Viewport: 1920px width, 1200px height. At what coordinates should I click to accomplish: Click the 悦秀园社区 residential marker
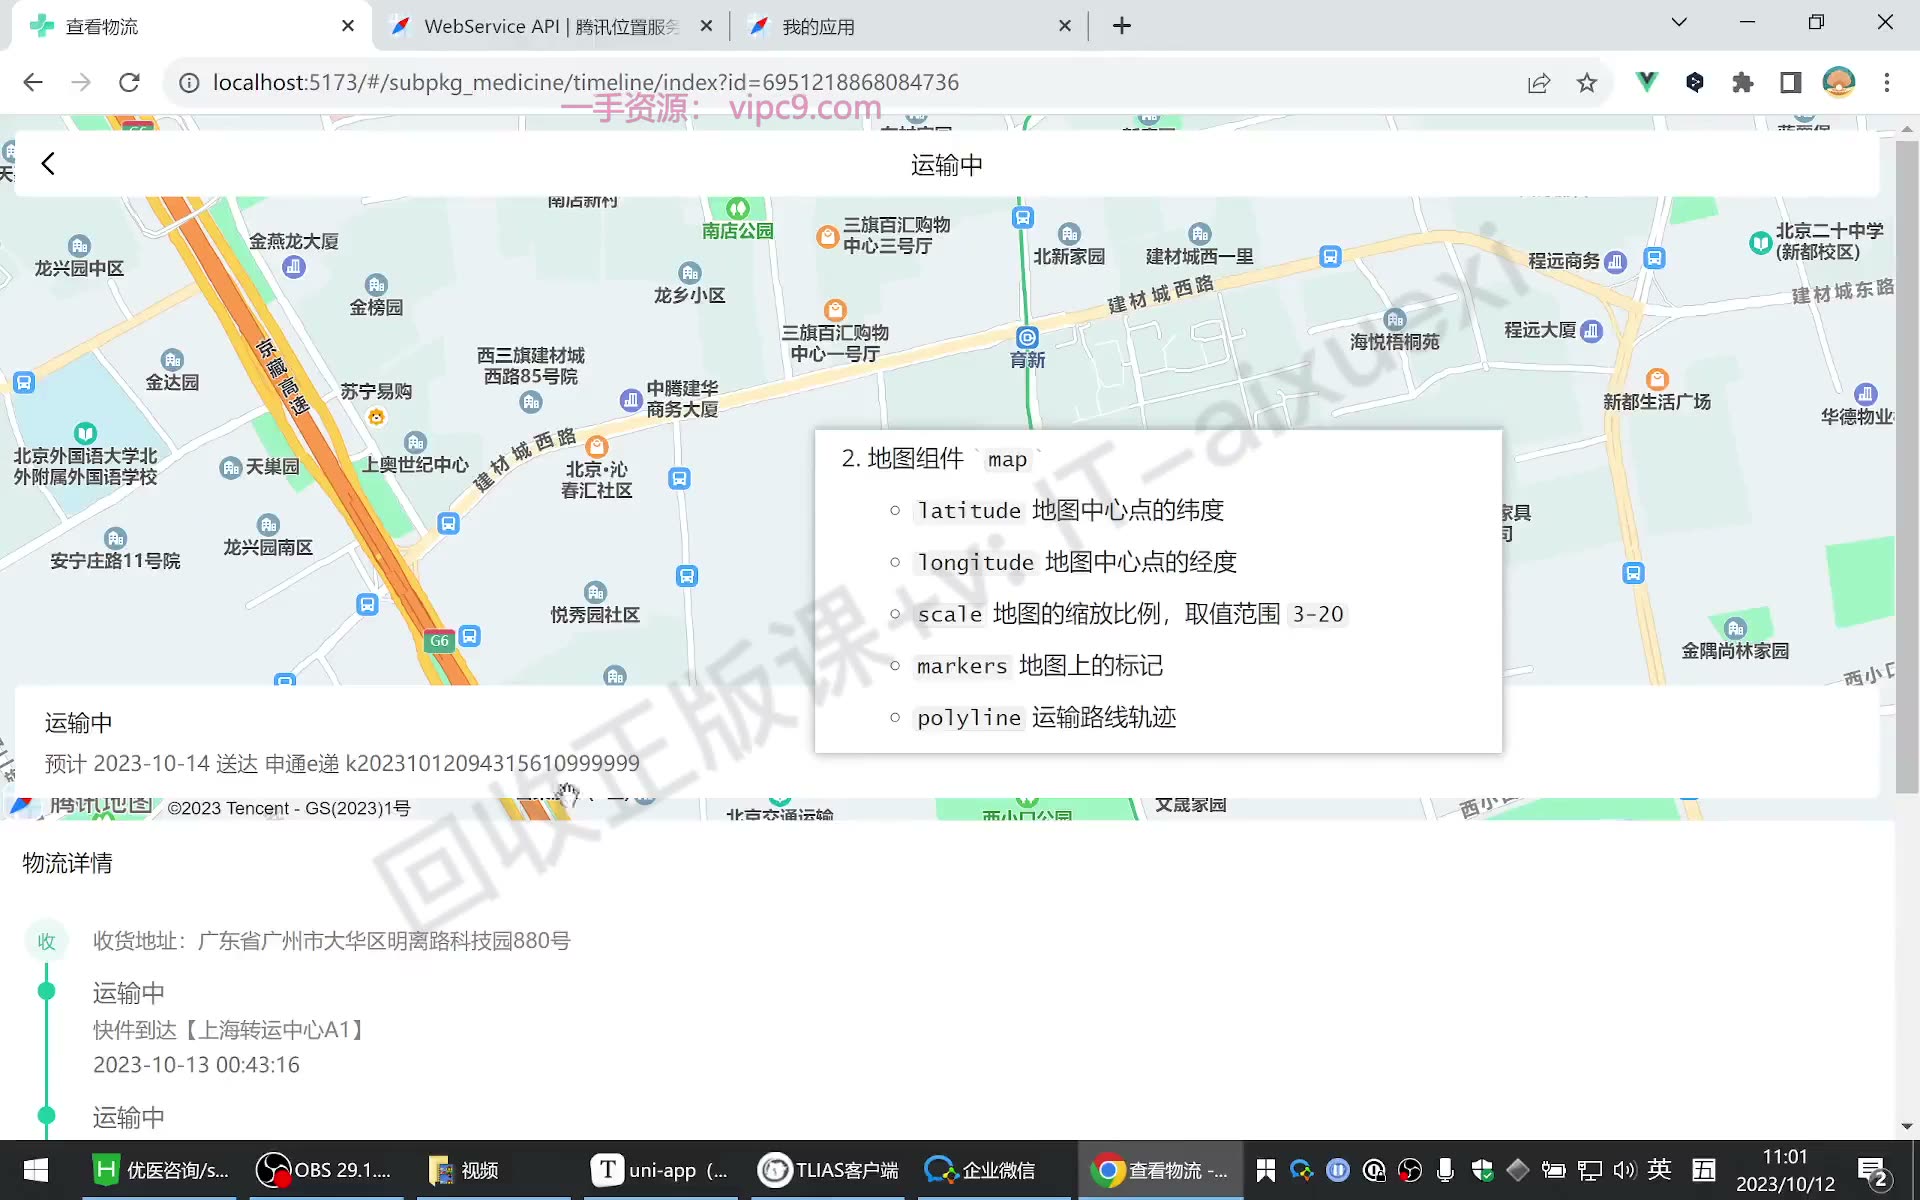pyautogui.click(x=595, y=592)
